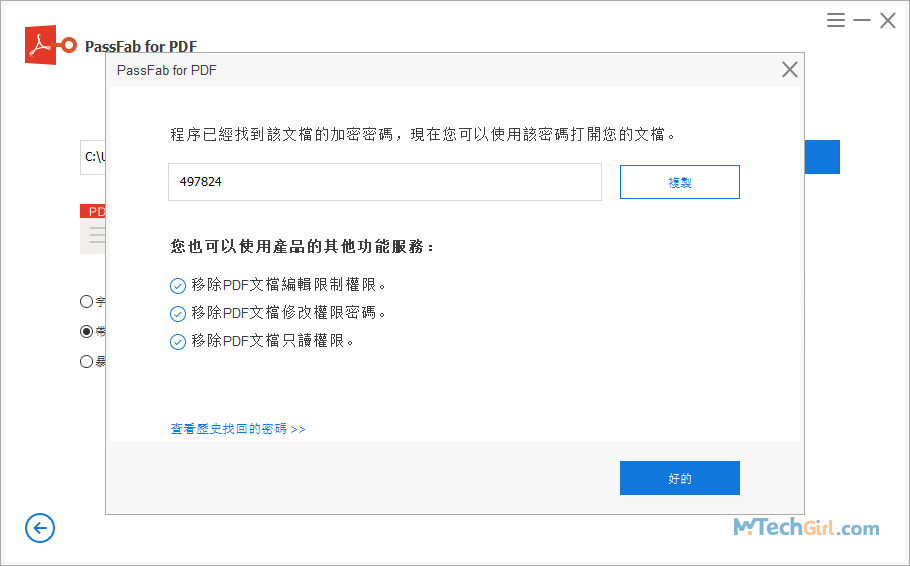Image resolution: width=910 pixels, height=566 pixels.
Task: Select the third attack mode radio button
Action: click(x=86, y=362)
